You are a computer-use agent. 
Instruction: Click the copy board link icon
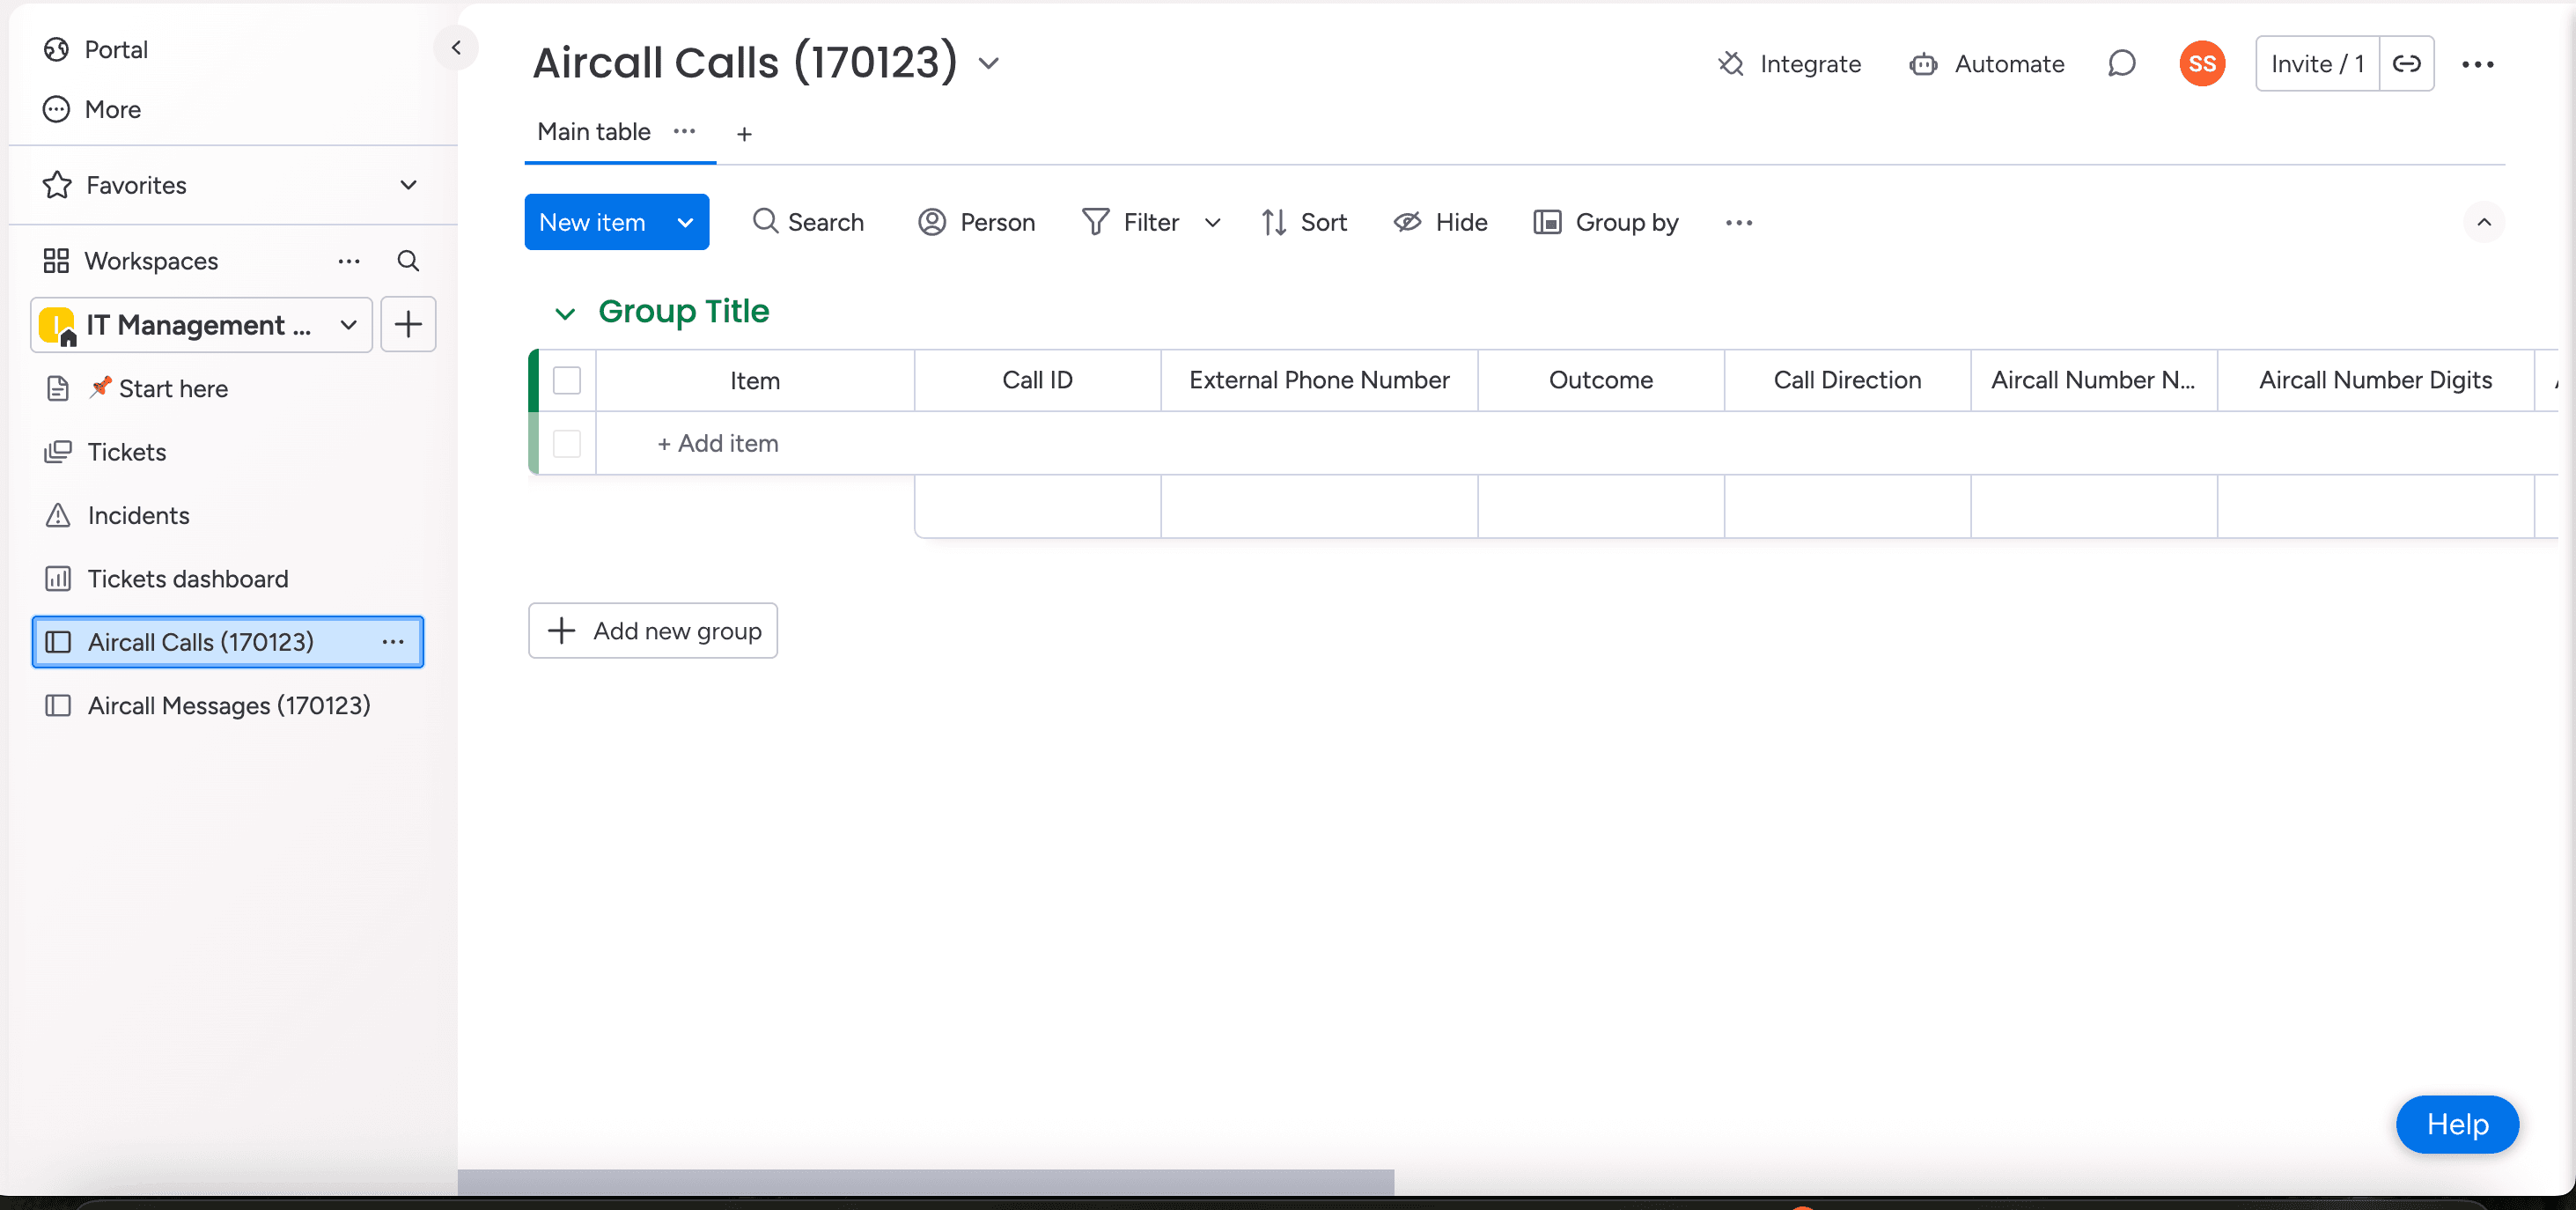[x=2406, y=64]
